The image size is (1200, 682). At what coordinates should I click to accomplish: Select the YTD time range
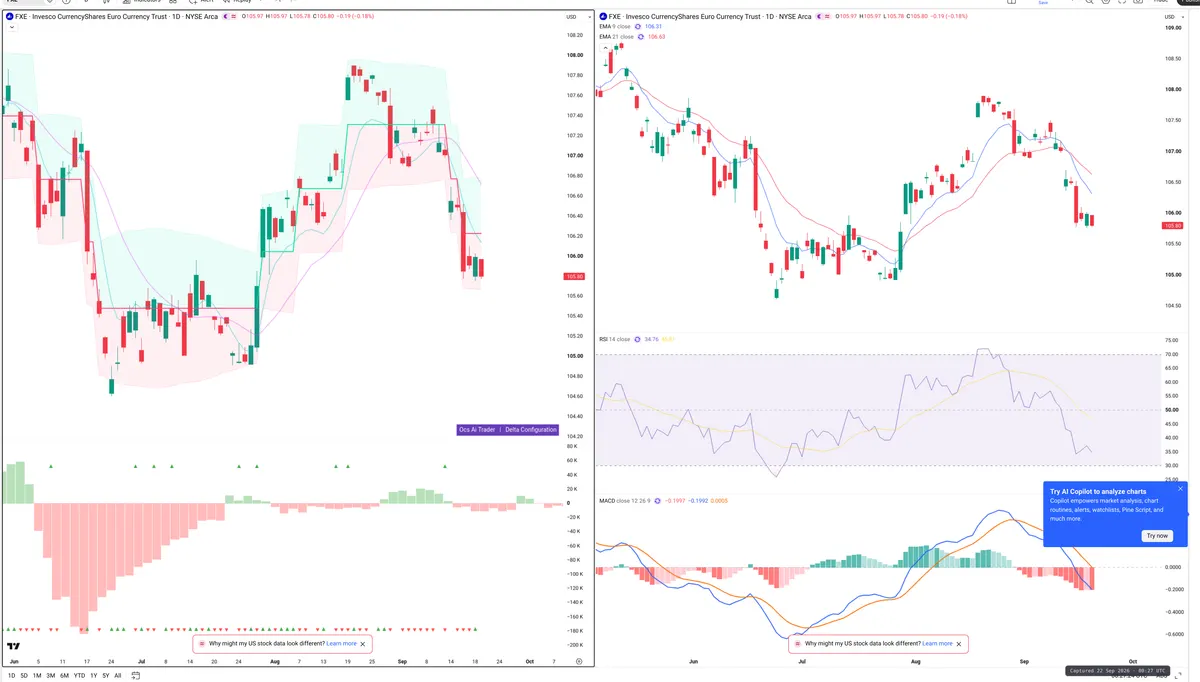pos(79,676)
